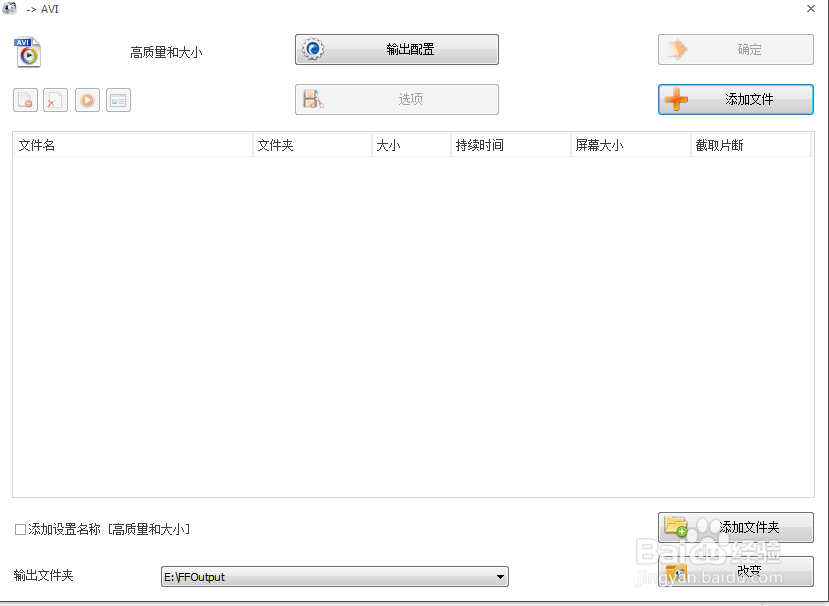Click the 选项 options button

click(x=397, y=99)
